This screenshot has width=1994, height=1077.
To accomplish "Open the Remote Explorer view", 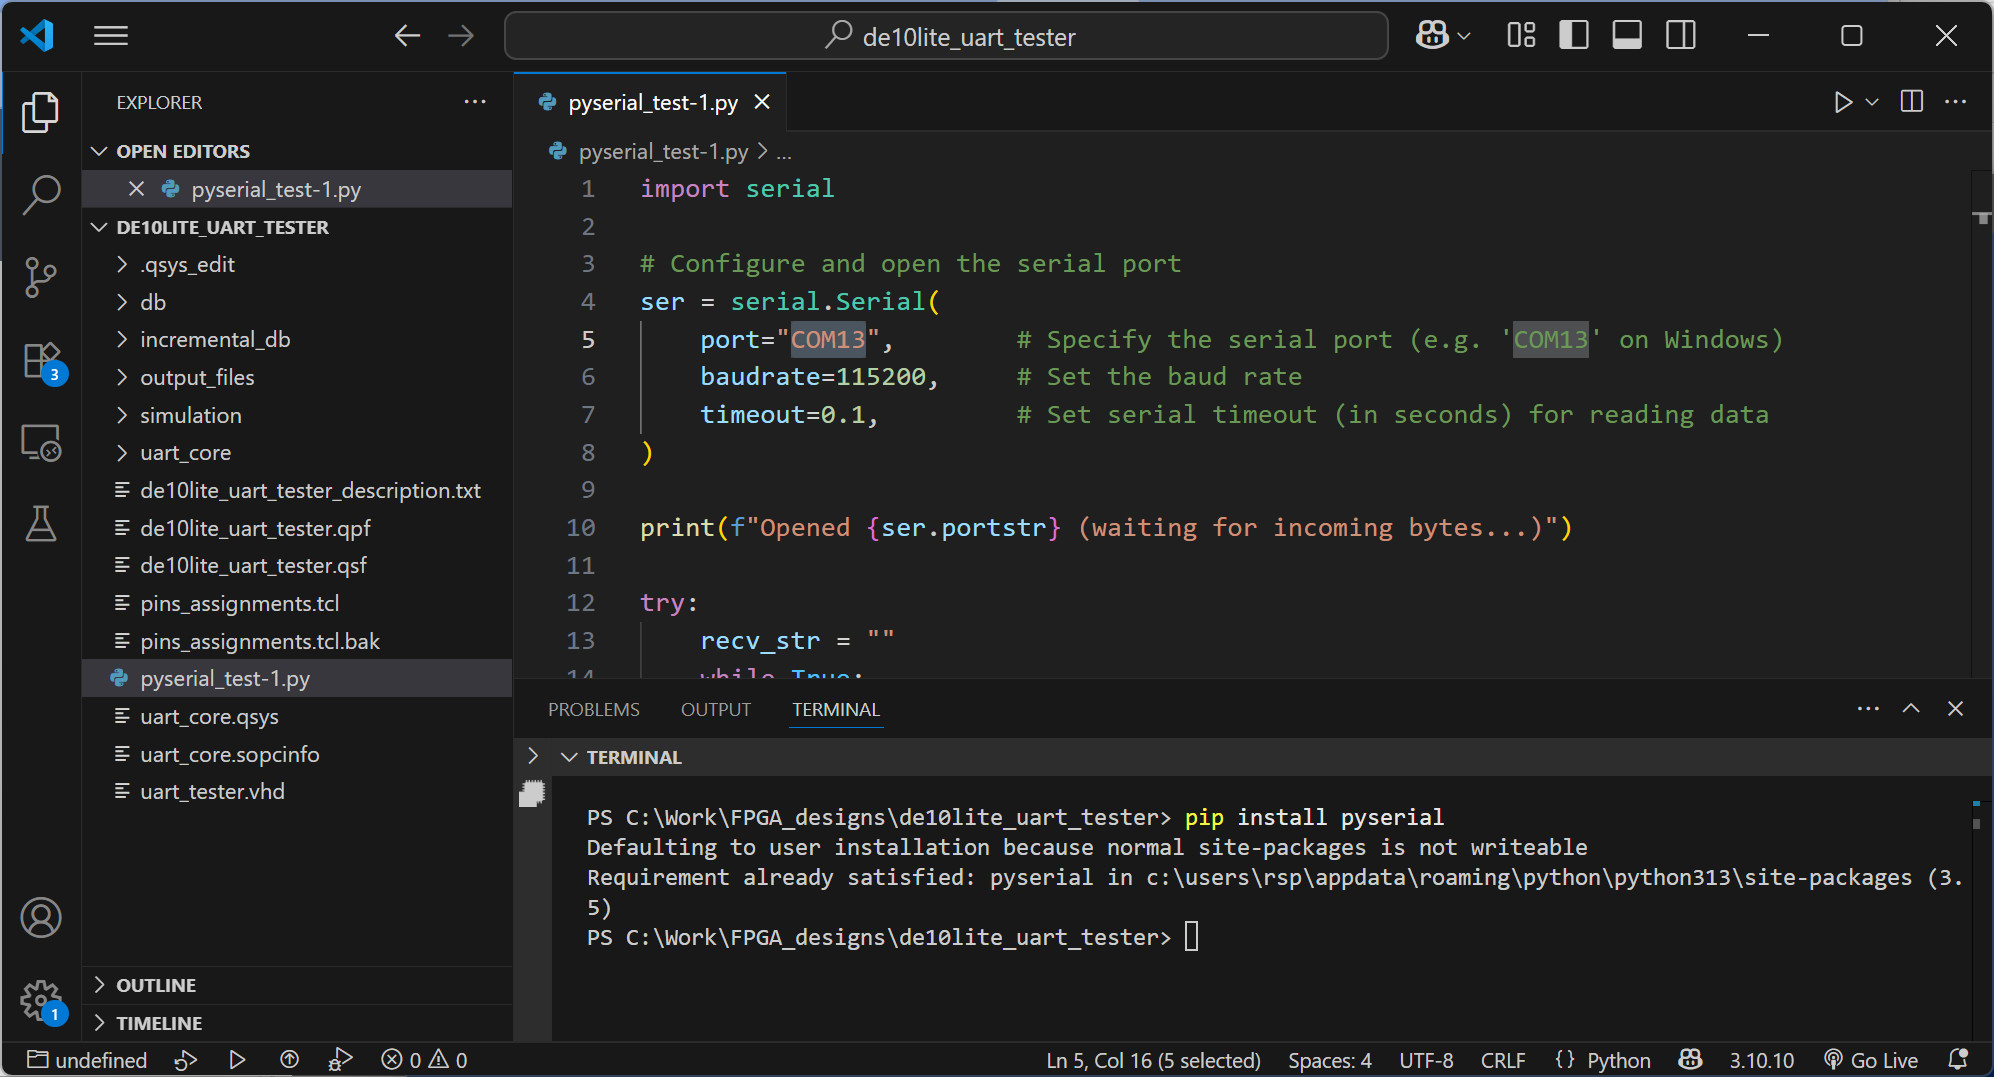I will [41, 442].
